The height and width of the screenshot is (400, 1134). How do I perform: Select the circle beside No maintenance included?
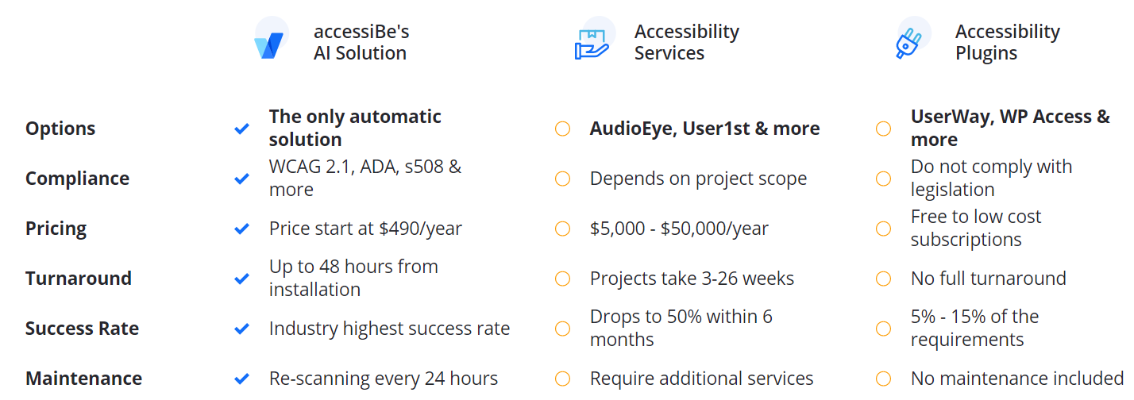pyautogui.click(x=883, y=378)
